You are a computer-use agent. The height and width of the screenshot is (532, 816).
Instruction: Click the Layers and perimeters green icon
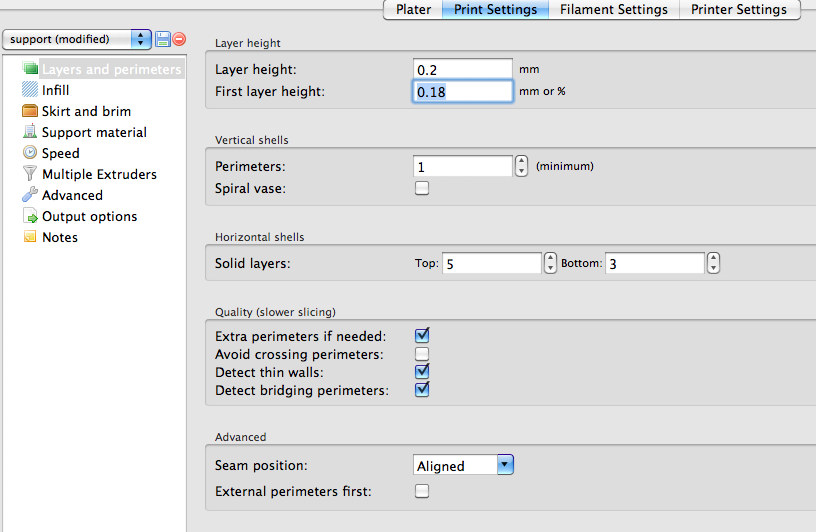click(30, 68)
